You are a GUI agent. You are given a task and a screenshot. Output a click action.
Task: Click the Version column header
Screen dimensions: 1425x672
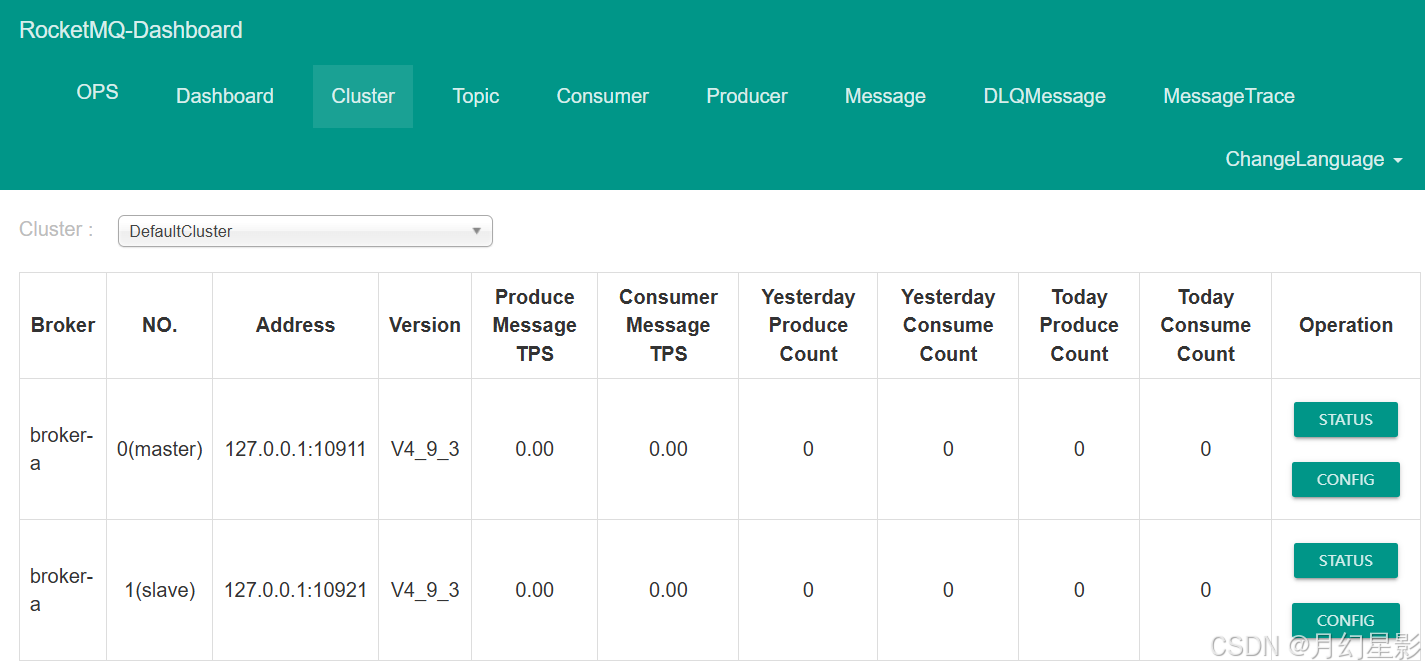[x=425, y=325]
